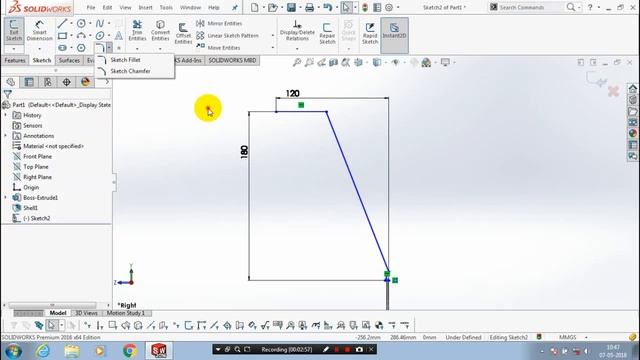Open the Smart Dimension dropdown arrow
This screenshot has height=360, width=640.
(40, 49)
